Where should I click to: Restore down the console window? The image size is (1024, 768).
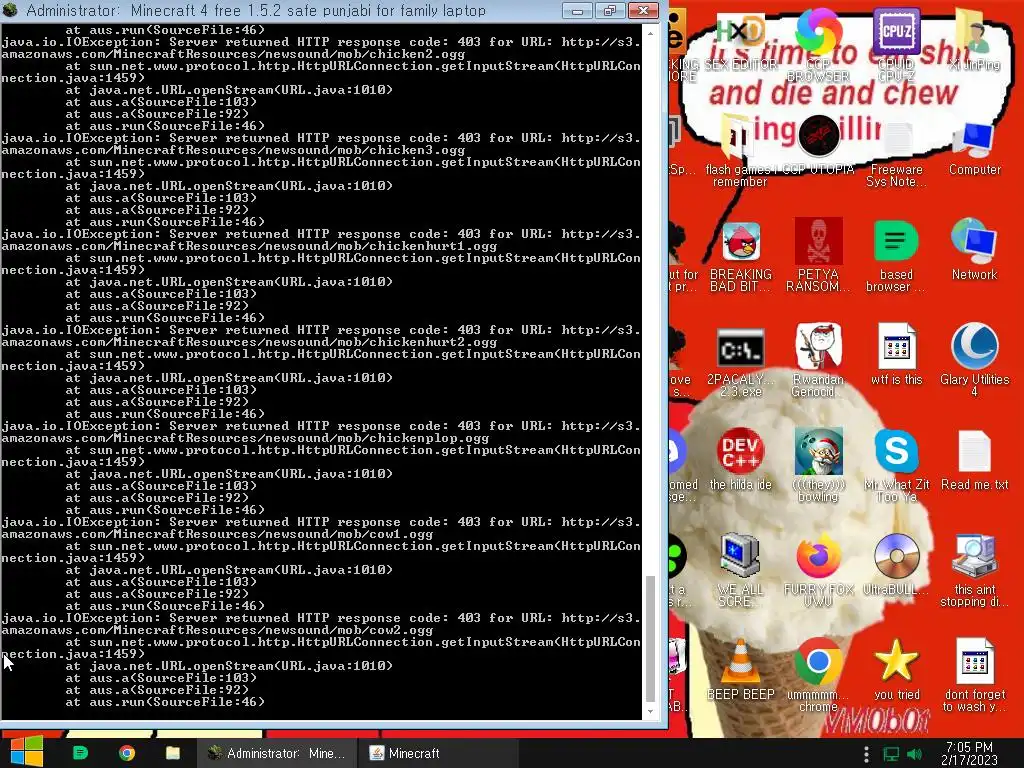coord(609,10)
